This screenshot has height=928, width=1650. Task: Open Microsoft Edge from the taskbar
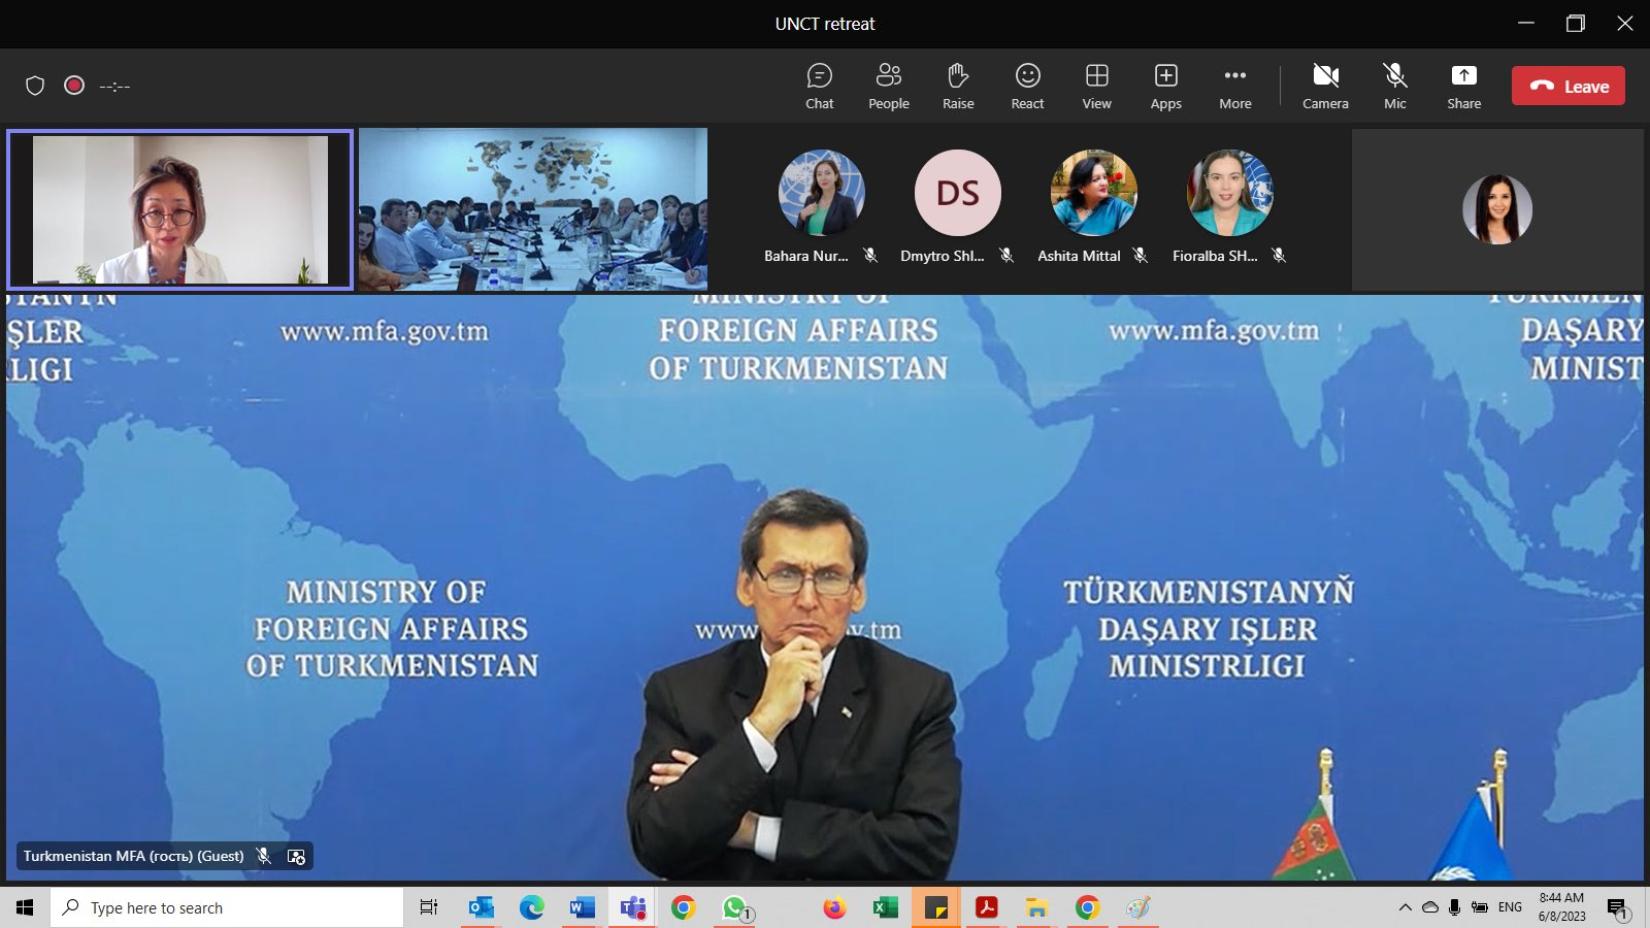tap(531, 907)
